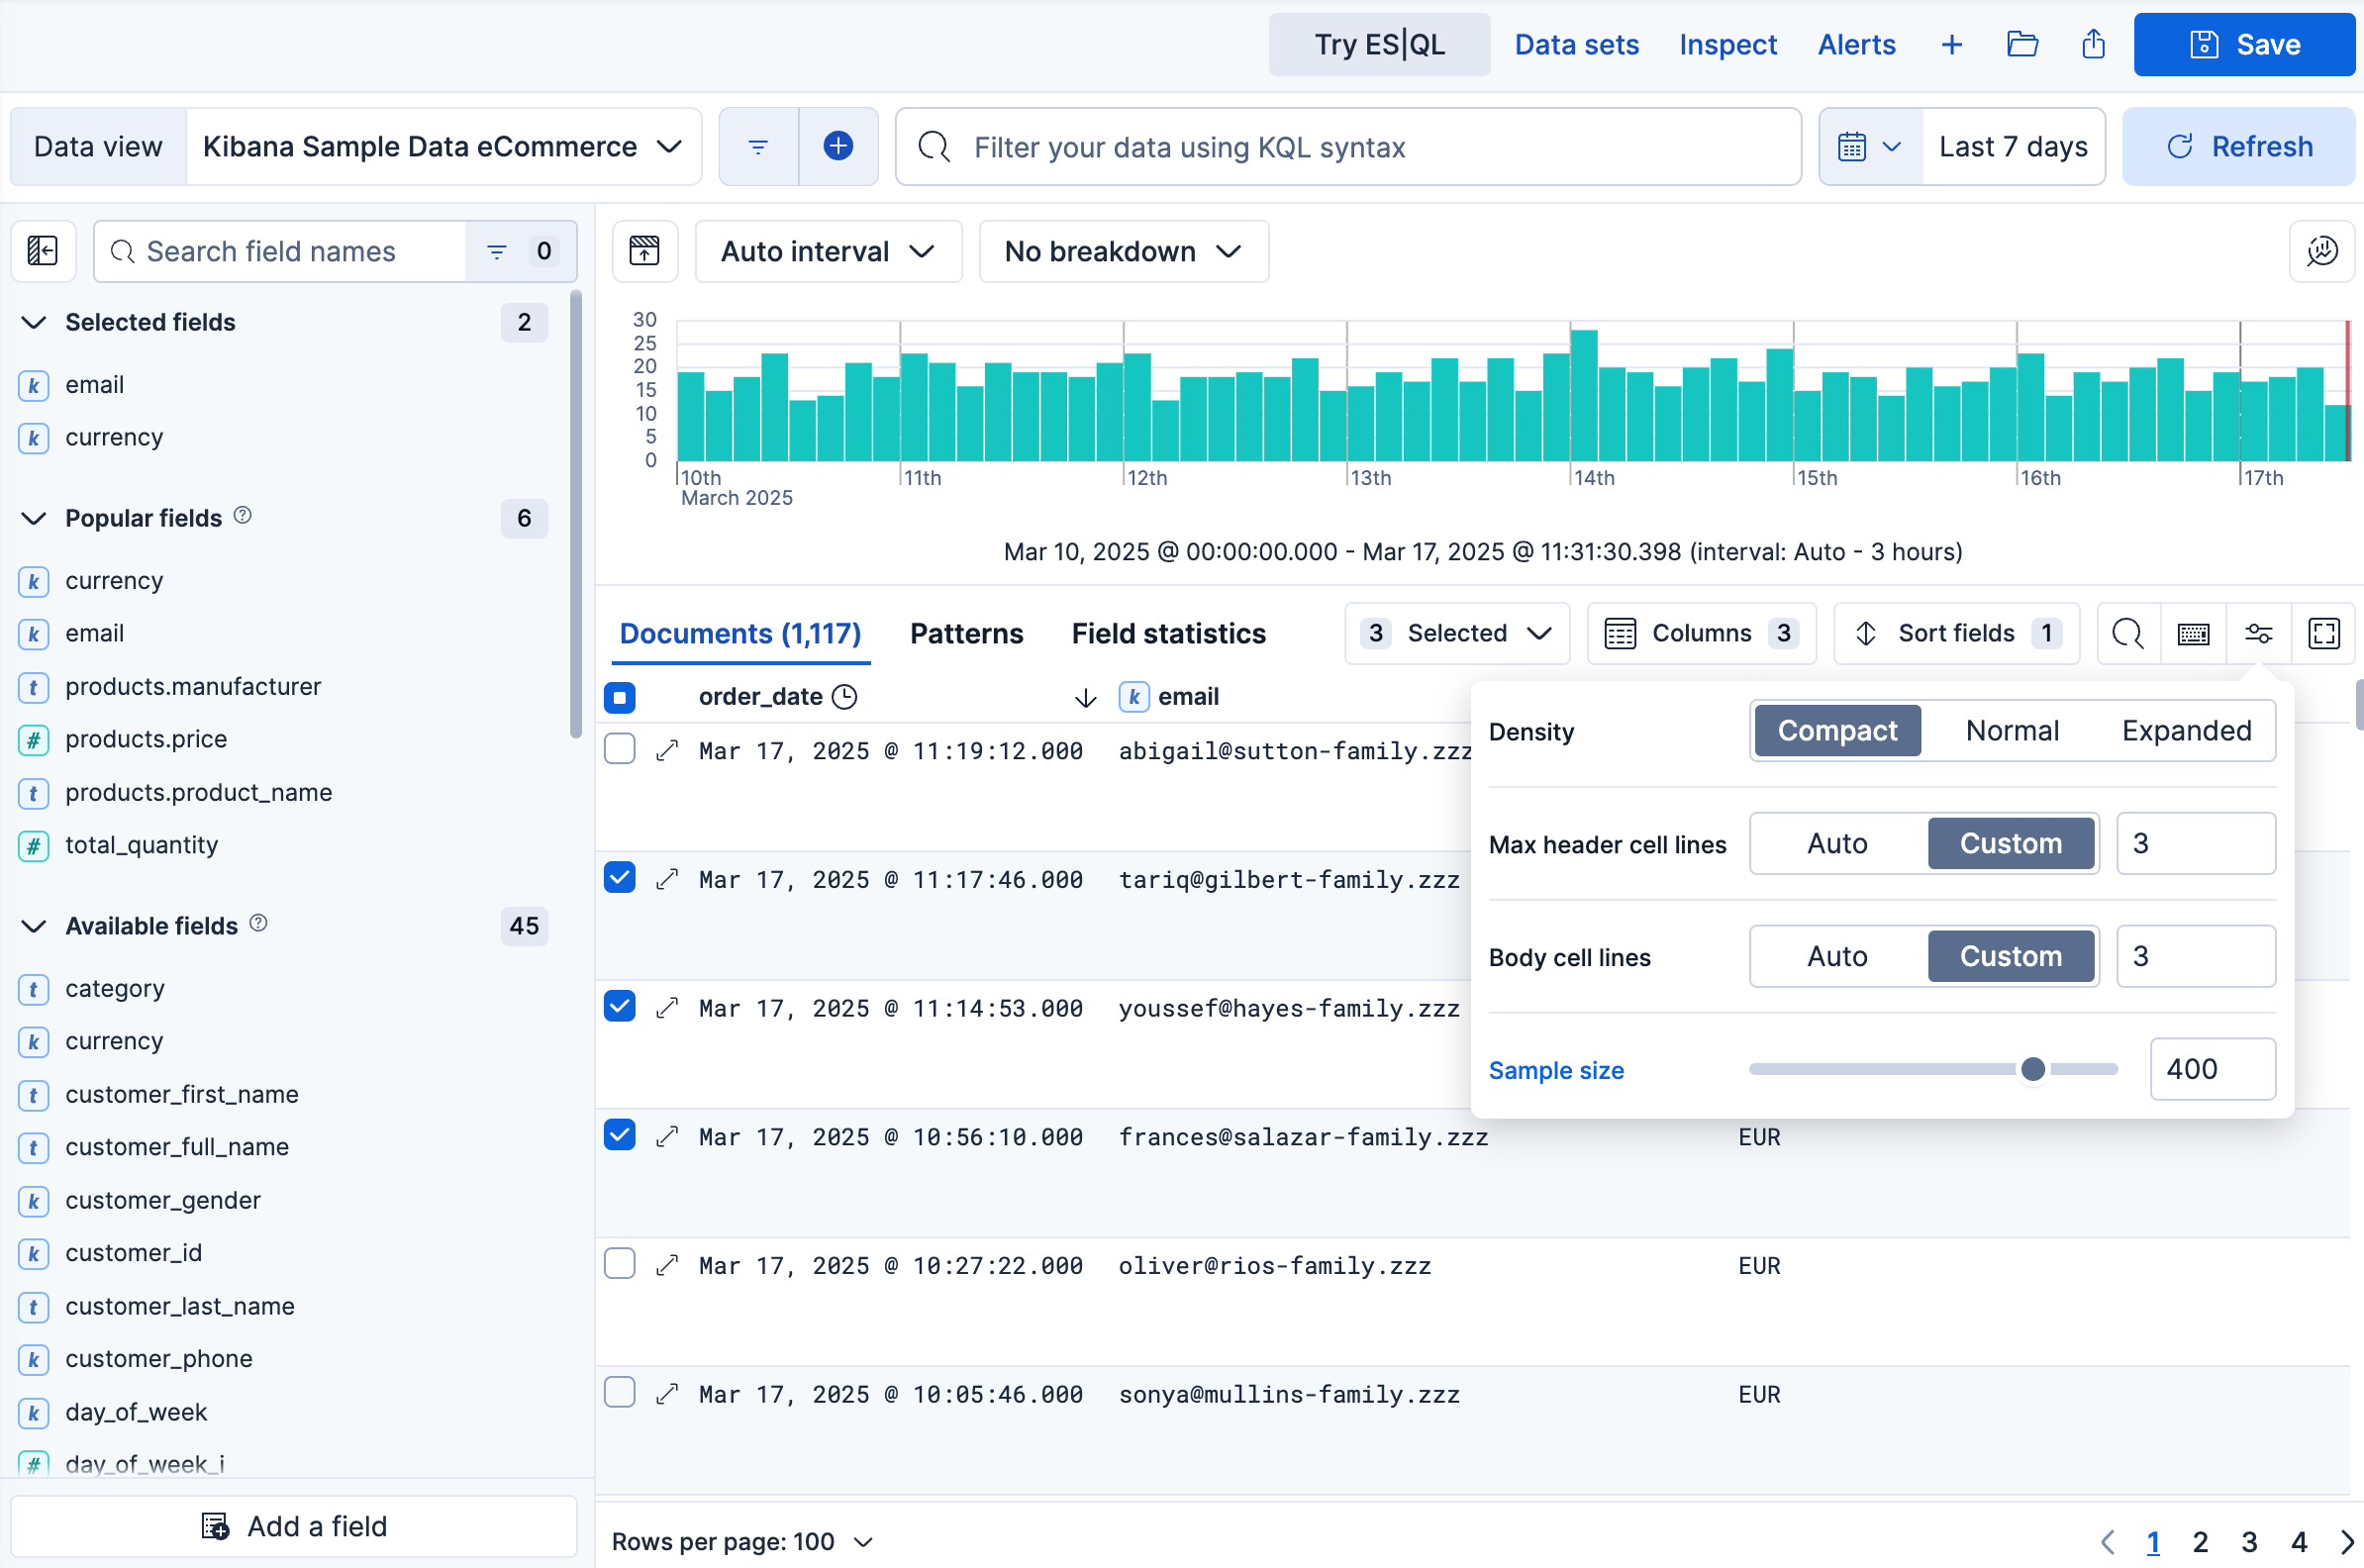Click Search field names input
The width and height of the screenshot is (2364, 1568).
click(280, 251)
